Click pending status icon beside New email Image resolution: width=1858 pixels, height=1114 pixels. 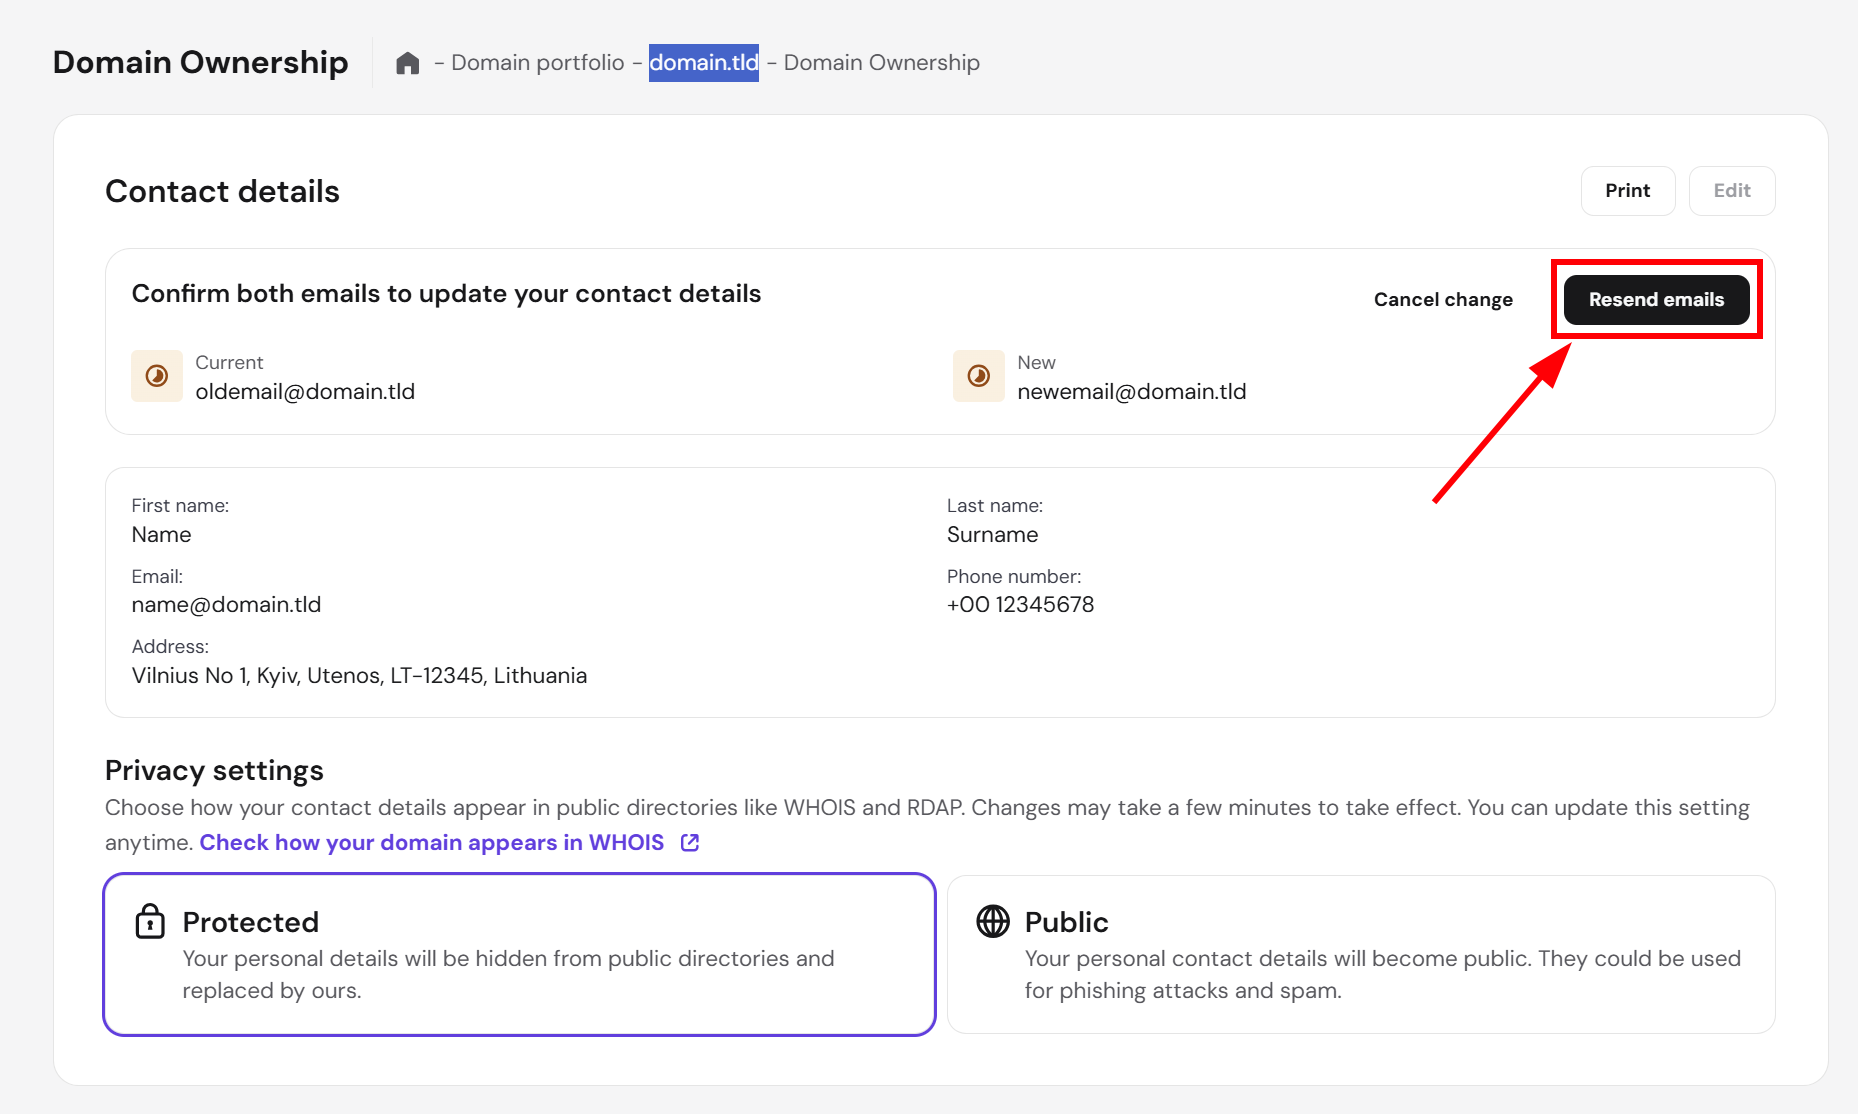click(x=979, y=376)
